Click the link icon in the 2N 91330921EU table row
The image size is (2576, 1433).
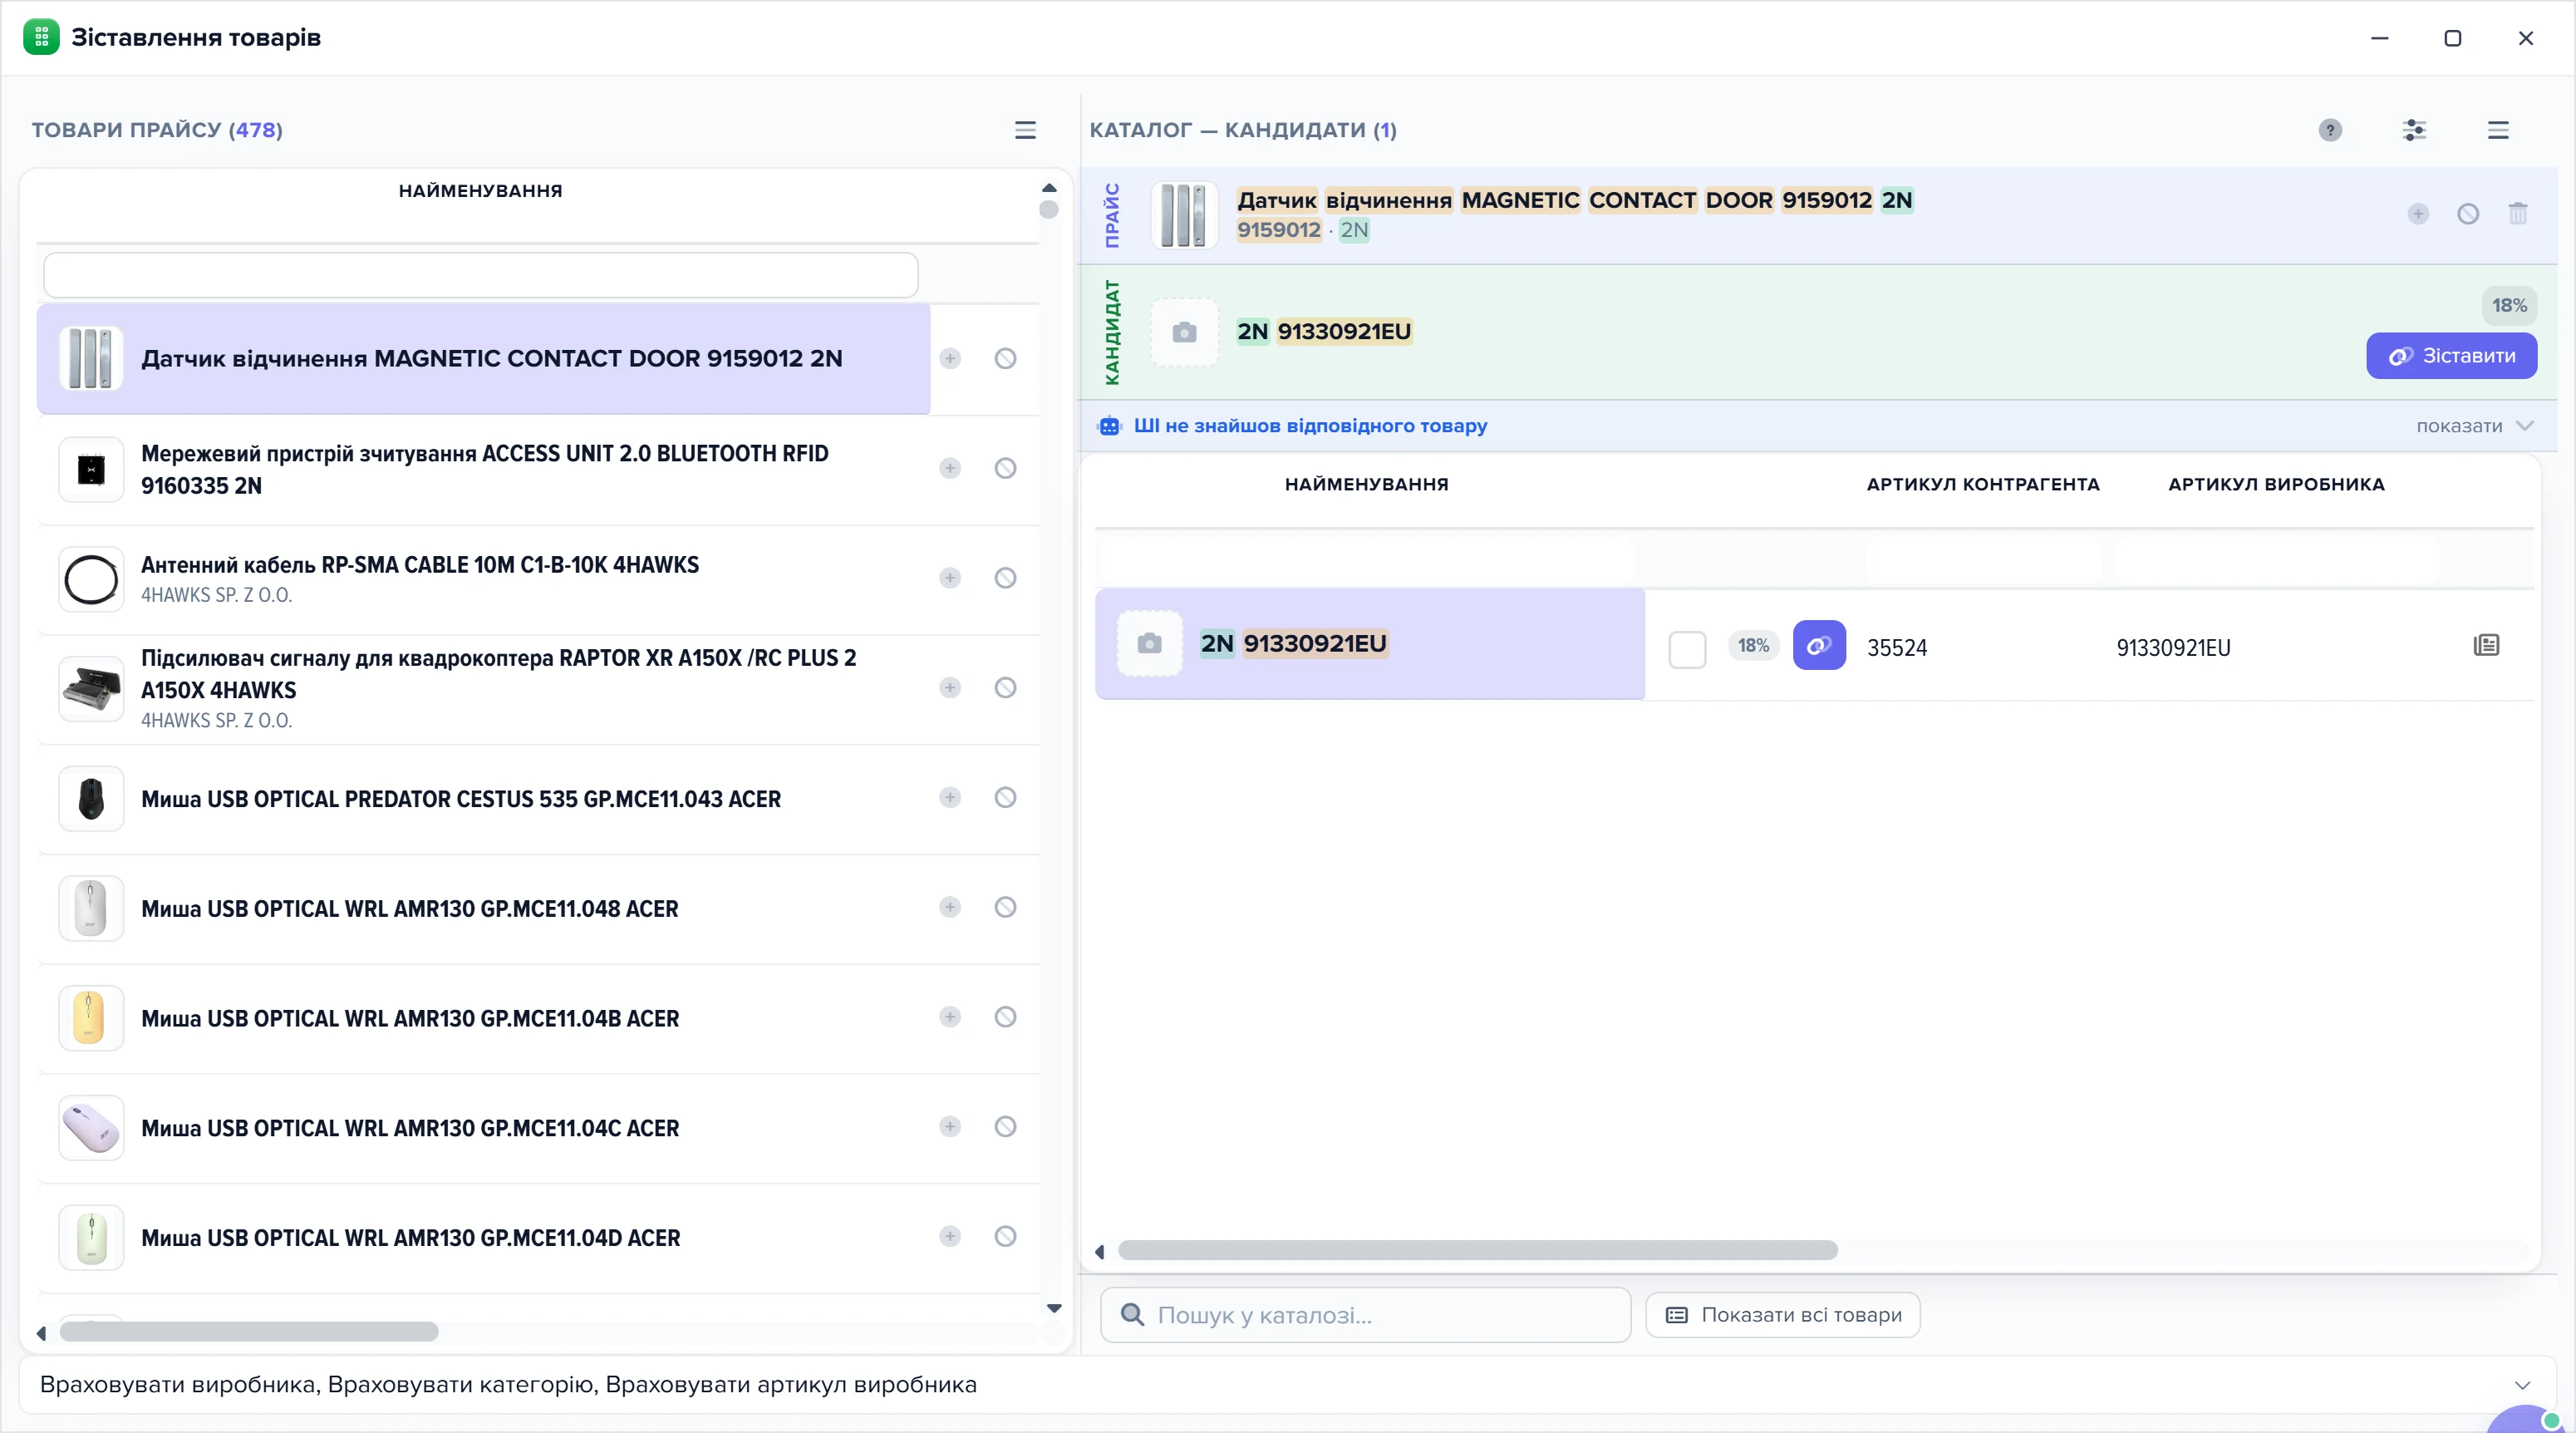point(1819,645)
